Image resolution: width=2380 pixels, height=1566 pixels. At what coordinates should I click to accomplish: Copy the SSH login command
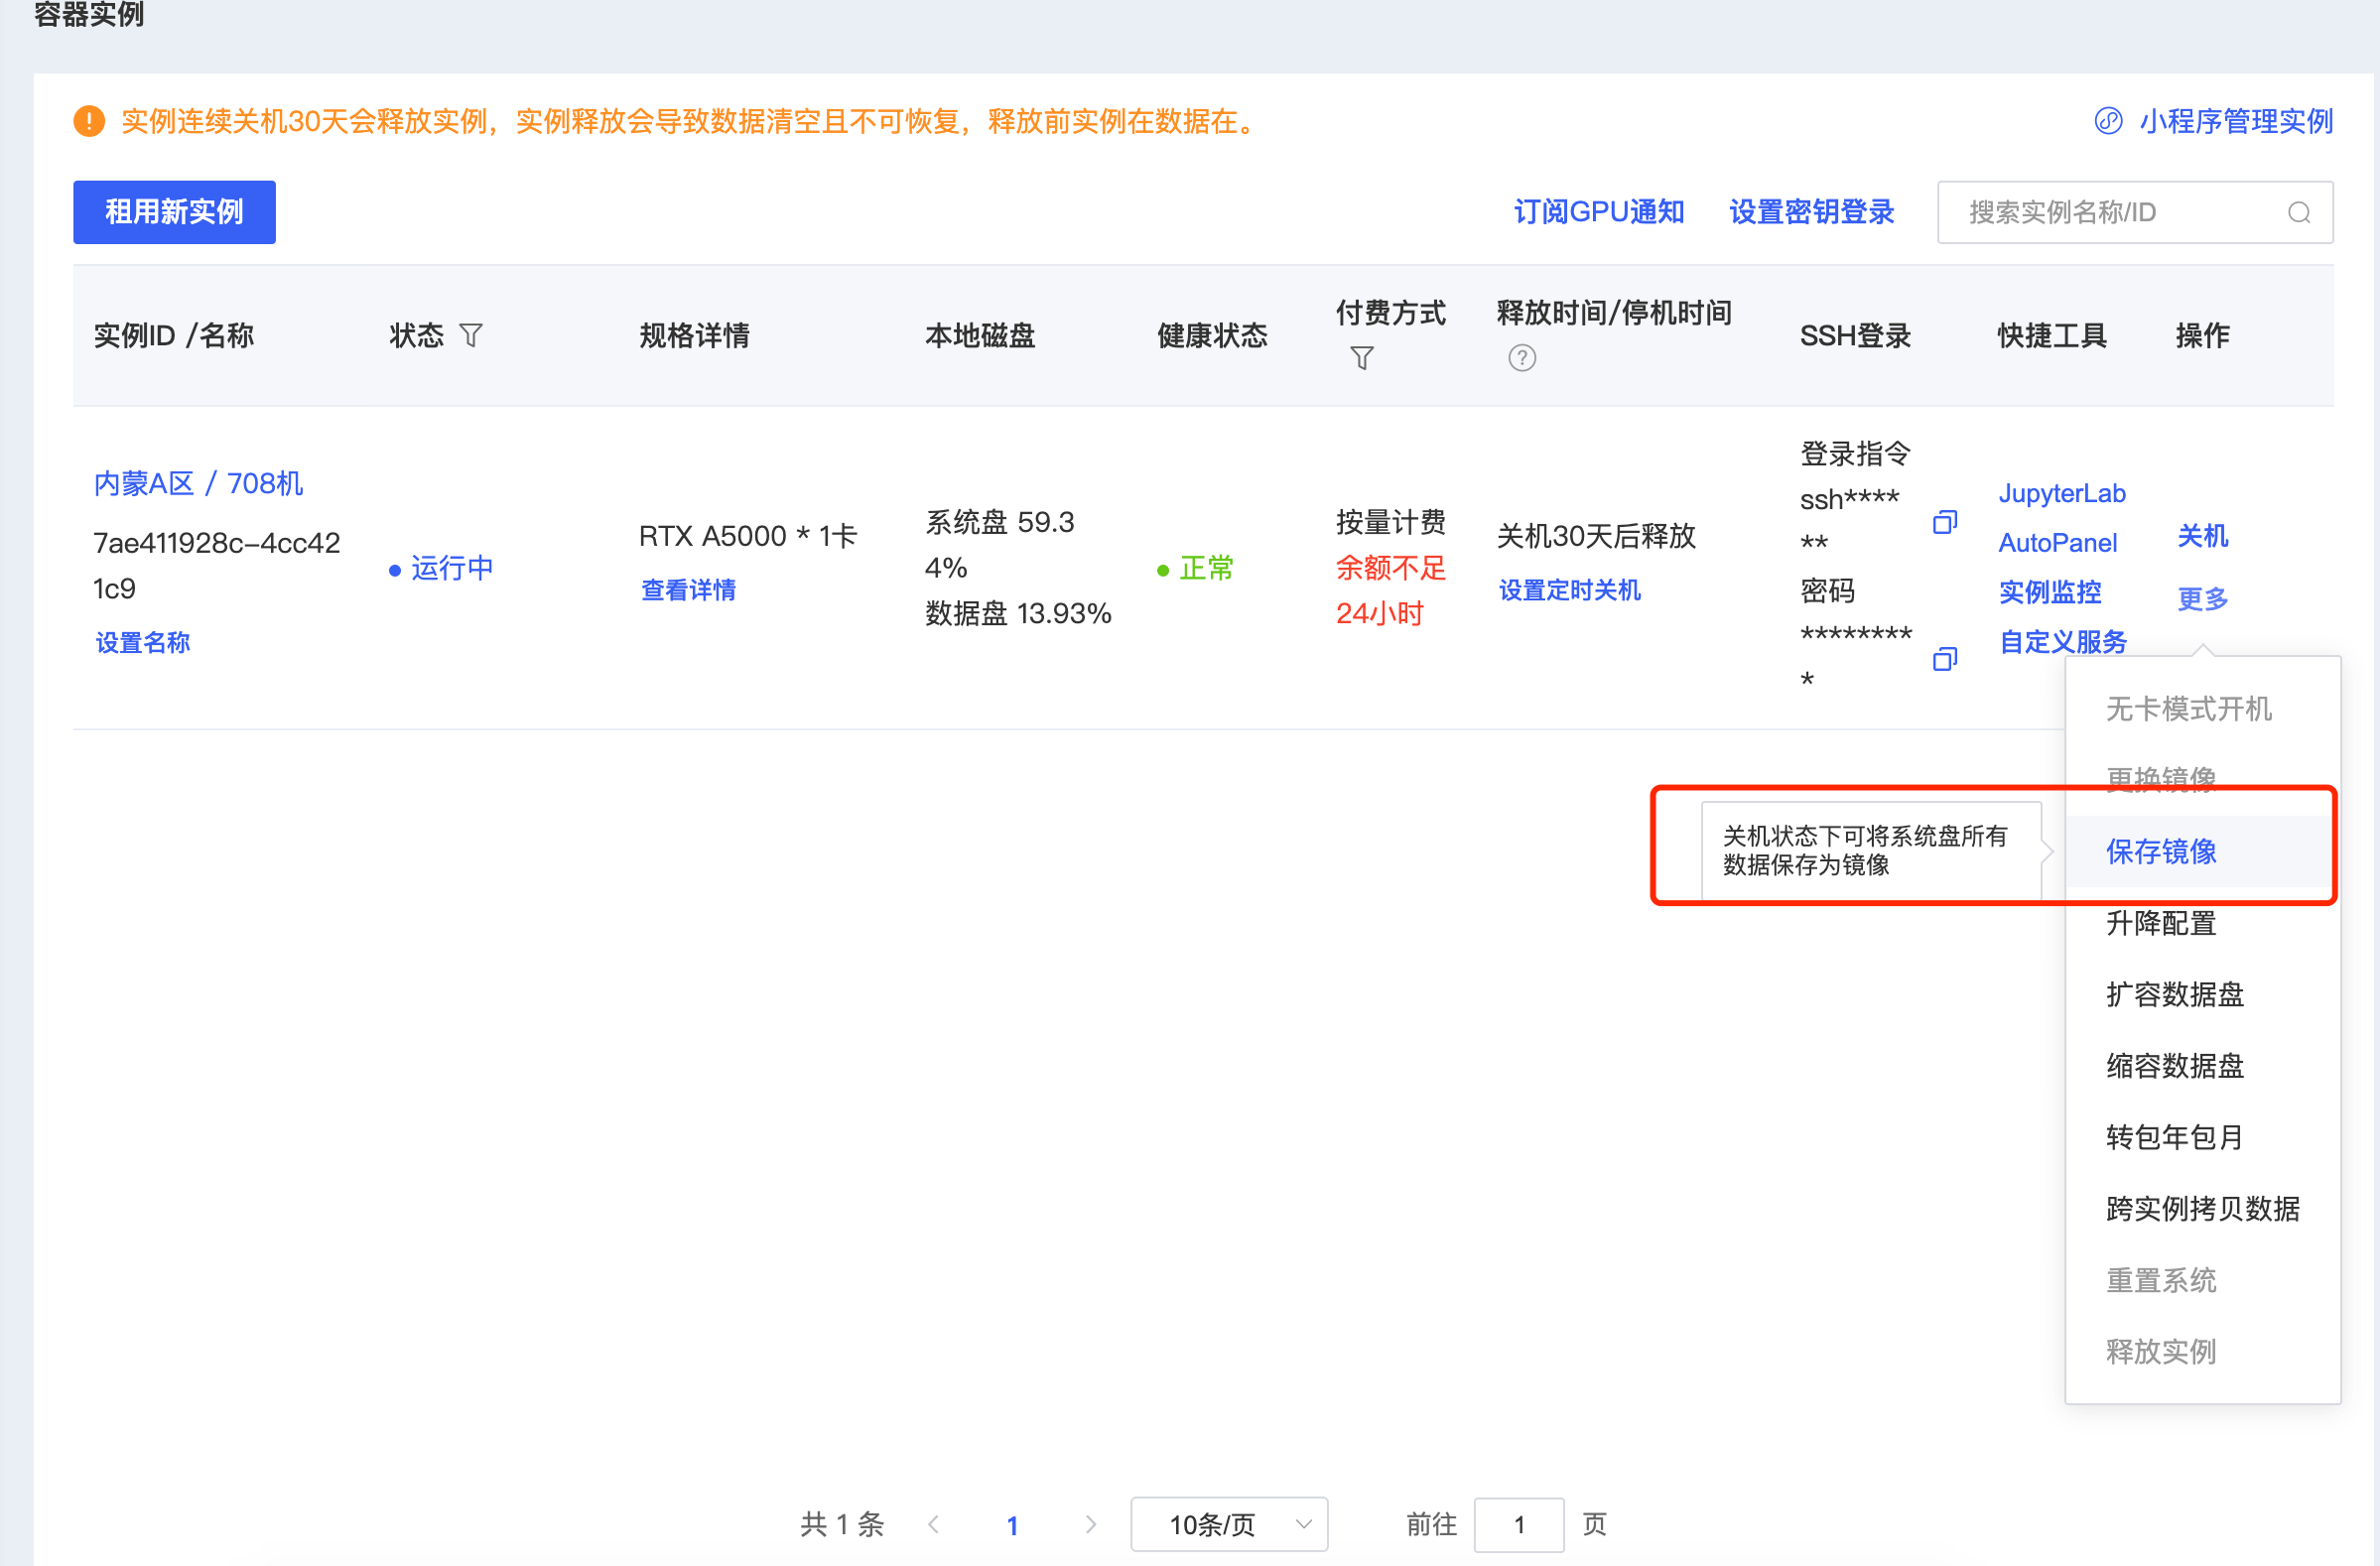1944,522
